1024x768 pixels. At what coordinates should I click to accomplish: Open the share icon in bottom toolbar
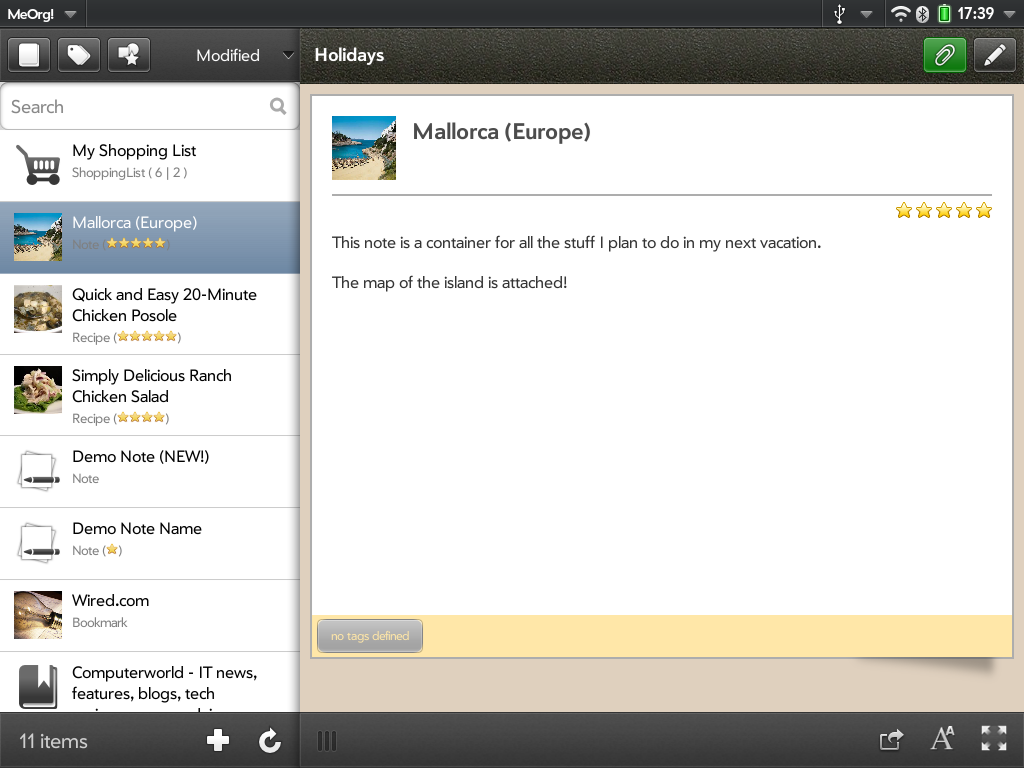tap(890, 740)
